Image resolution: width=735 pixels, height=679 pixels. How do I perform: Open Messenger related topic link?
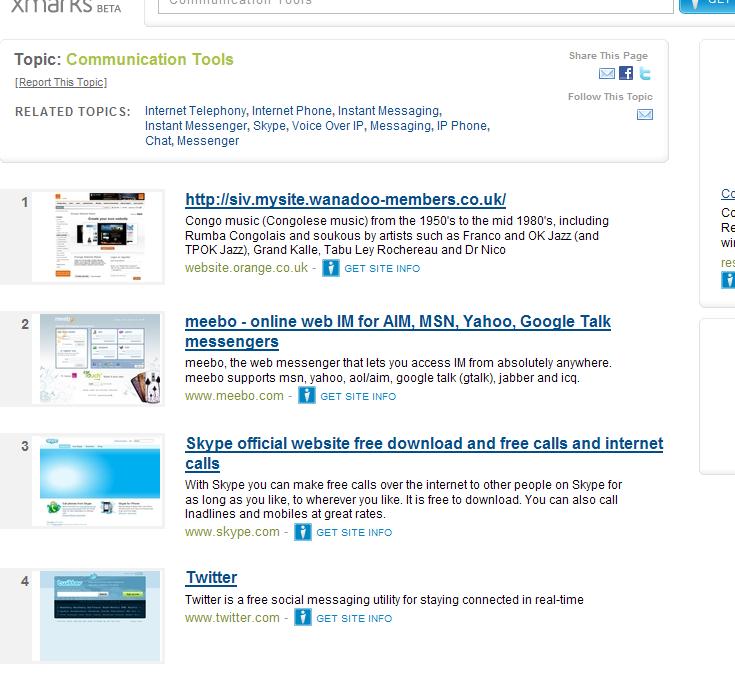click(208, 141)
